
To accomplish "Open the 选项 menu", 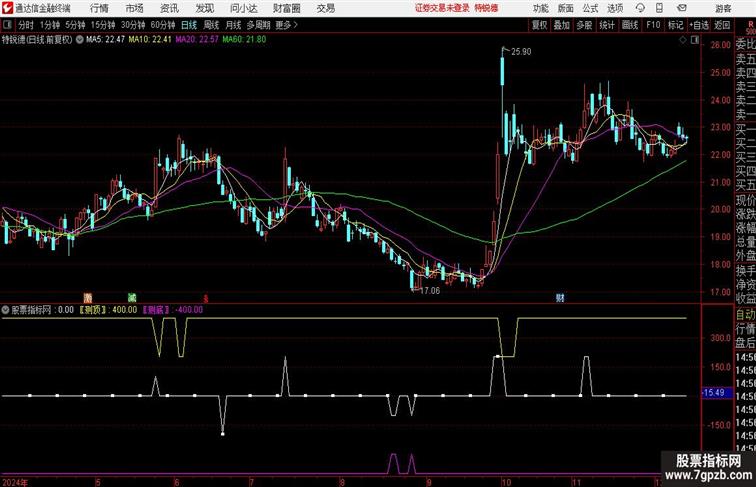I will click(615, 8).
